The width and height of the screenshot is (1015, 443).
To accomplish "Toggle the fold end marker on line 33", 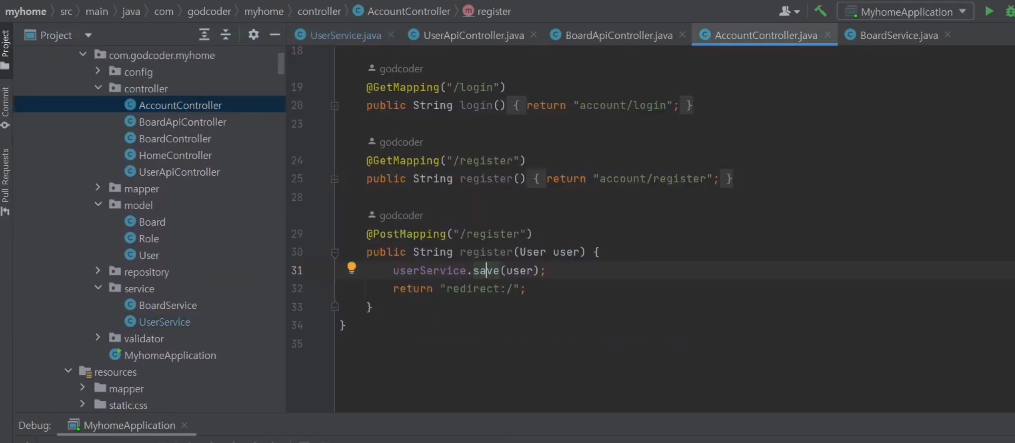I will (335, 307).
